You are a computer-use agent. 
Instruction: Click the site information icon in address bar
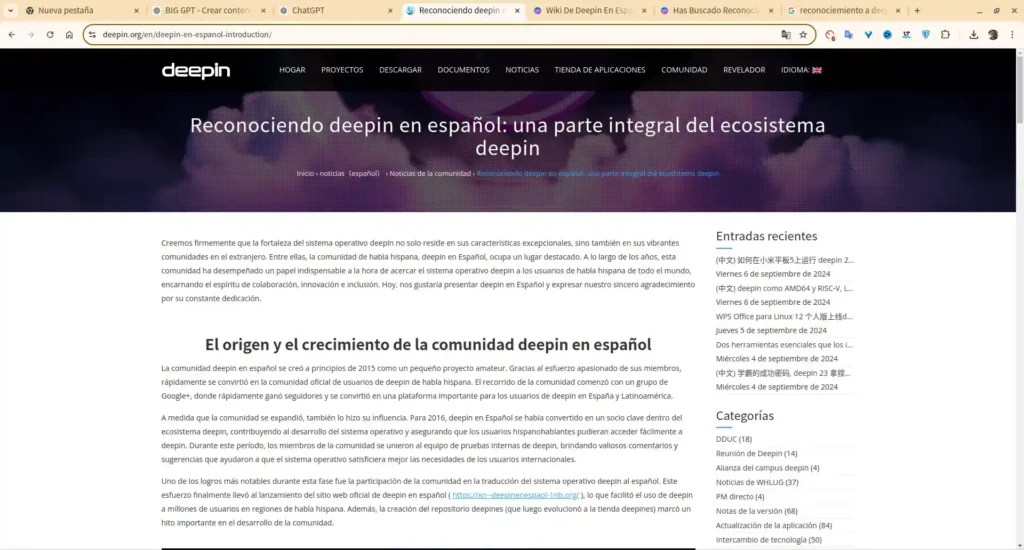(x=92, y=35)
